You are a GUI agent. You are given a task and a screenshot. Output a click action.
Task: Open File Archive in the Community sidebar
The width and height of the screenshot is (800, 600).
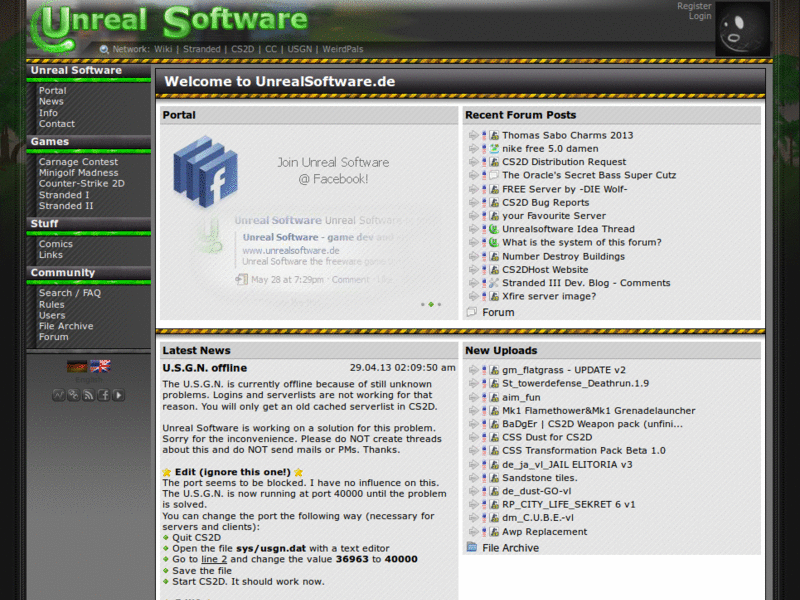click(x=66, y=326)
